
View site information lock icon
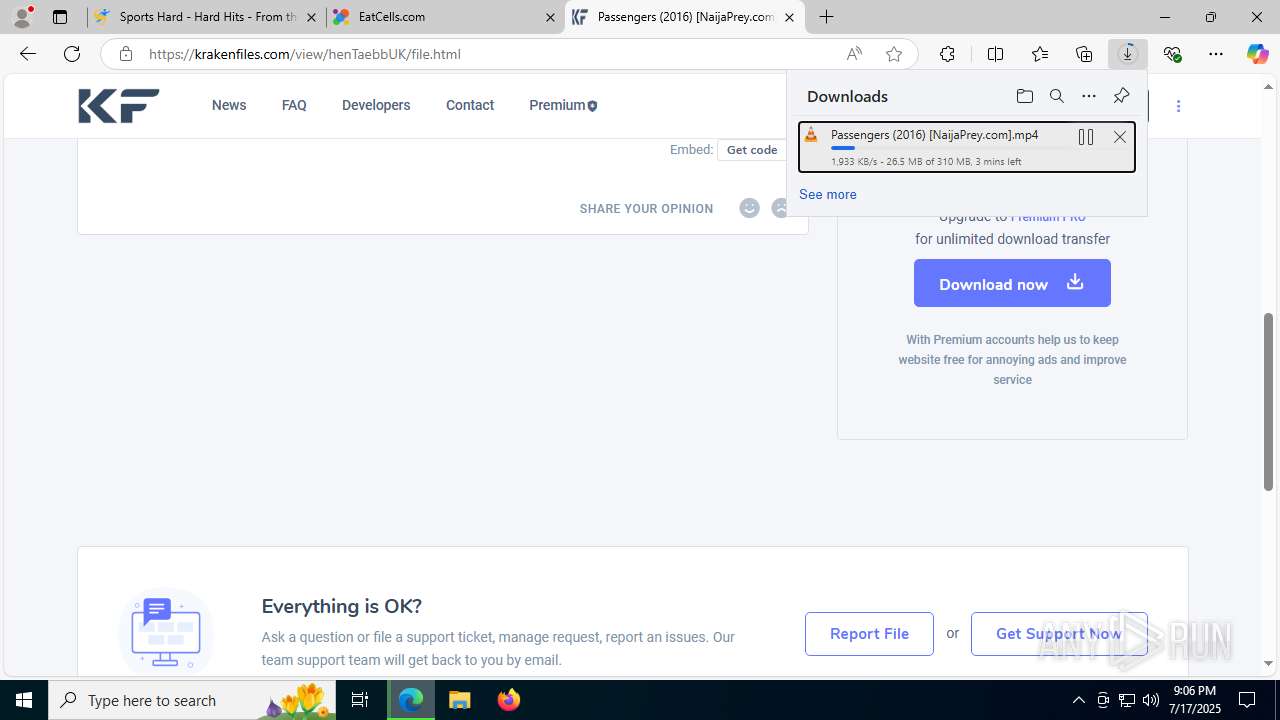pos(126,54)
